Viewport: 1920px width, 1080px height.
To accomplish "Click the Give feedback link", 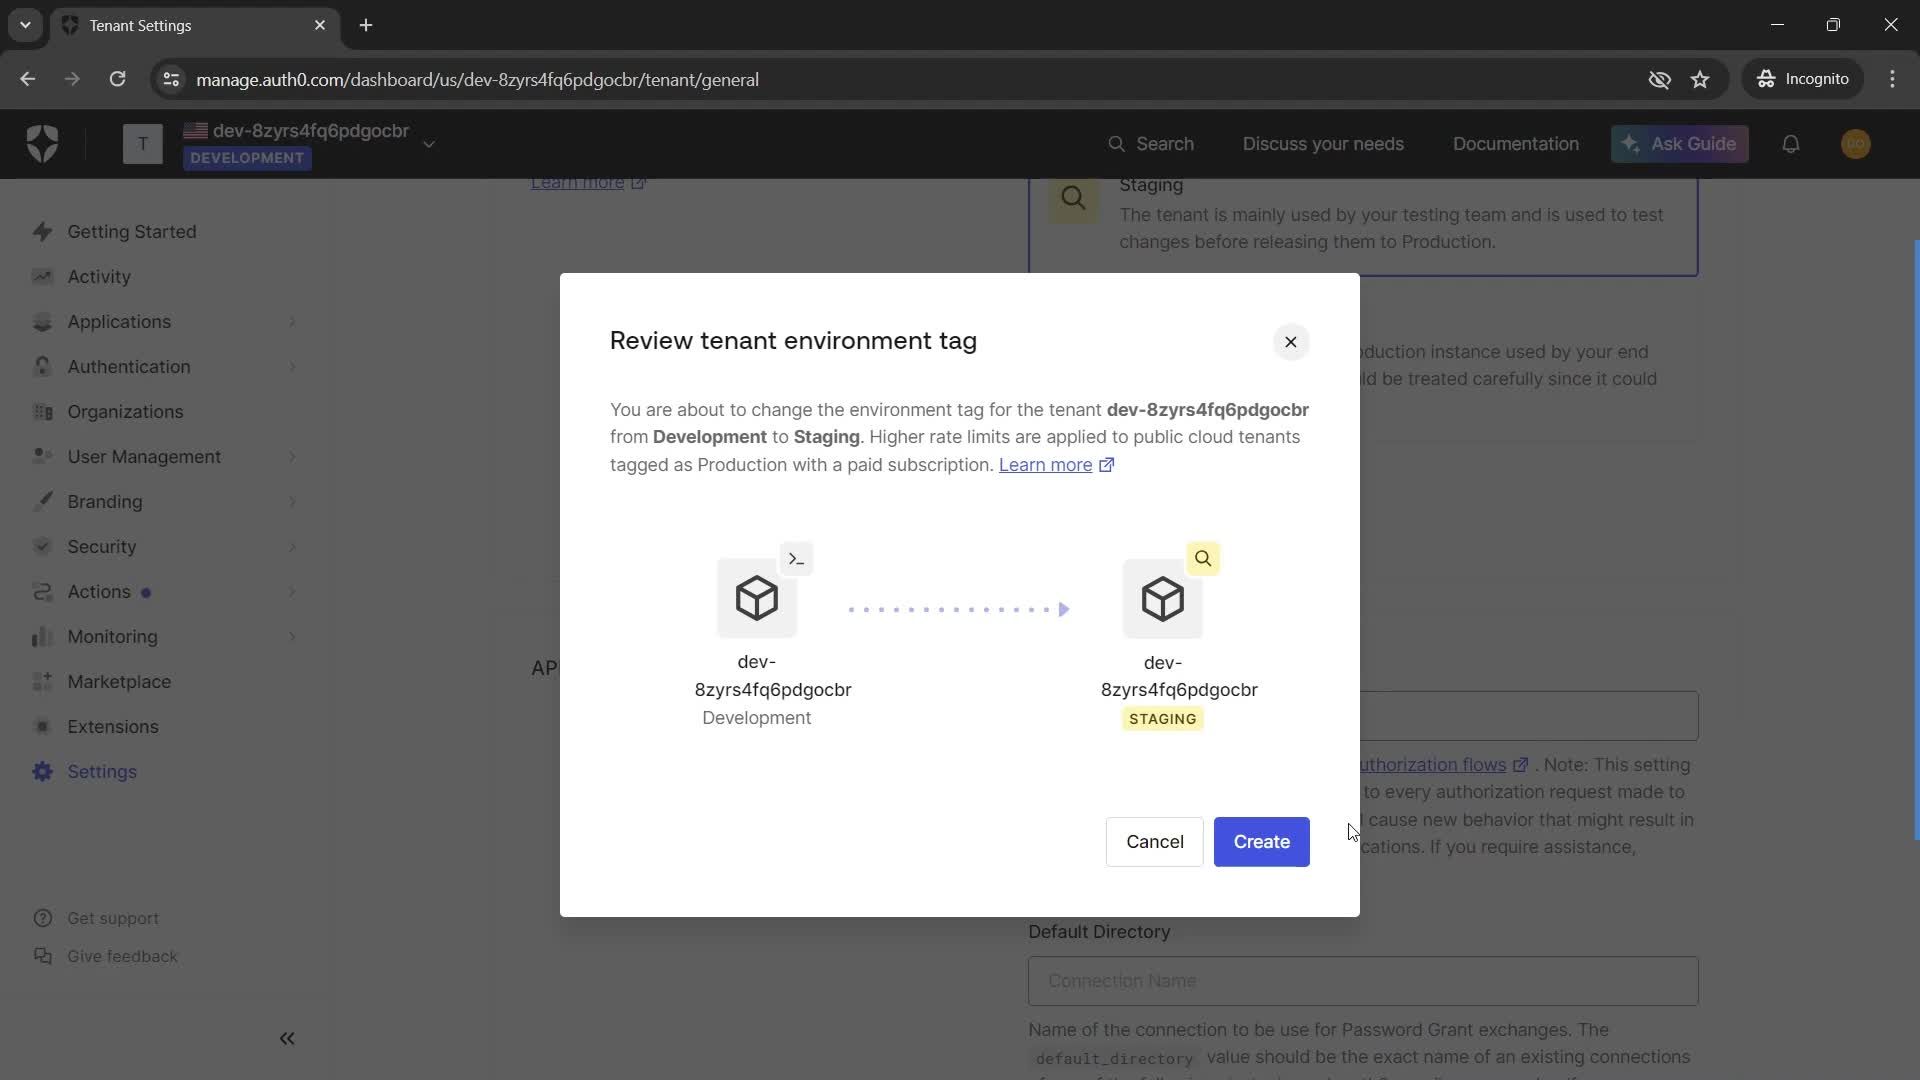I will [x=122, y=956].
